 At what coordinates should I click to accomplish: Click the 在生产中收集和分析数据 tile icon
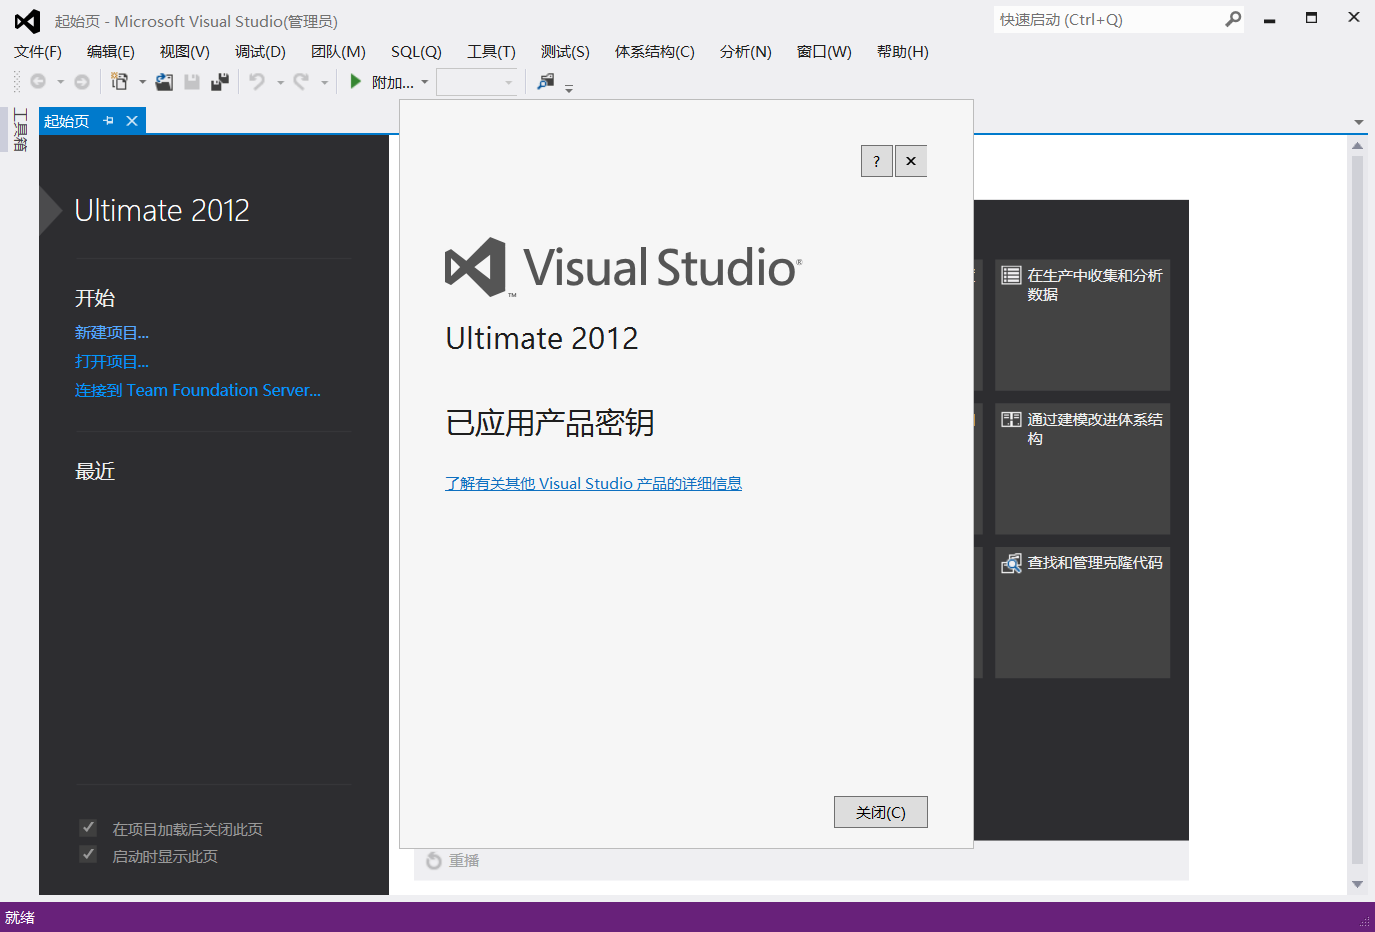(x=1012, y=275)
